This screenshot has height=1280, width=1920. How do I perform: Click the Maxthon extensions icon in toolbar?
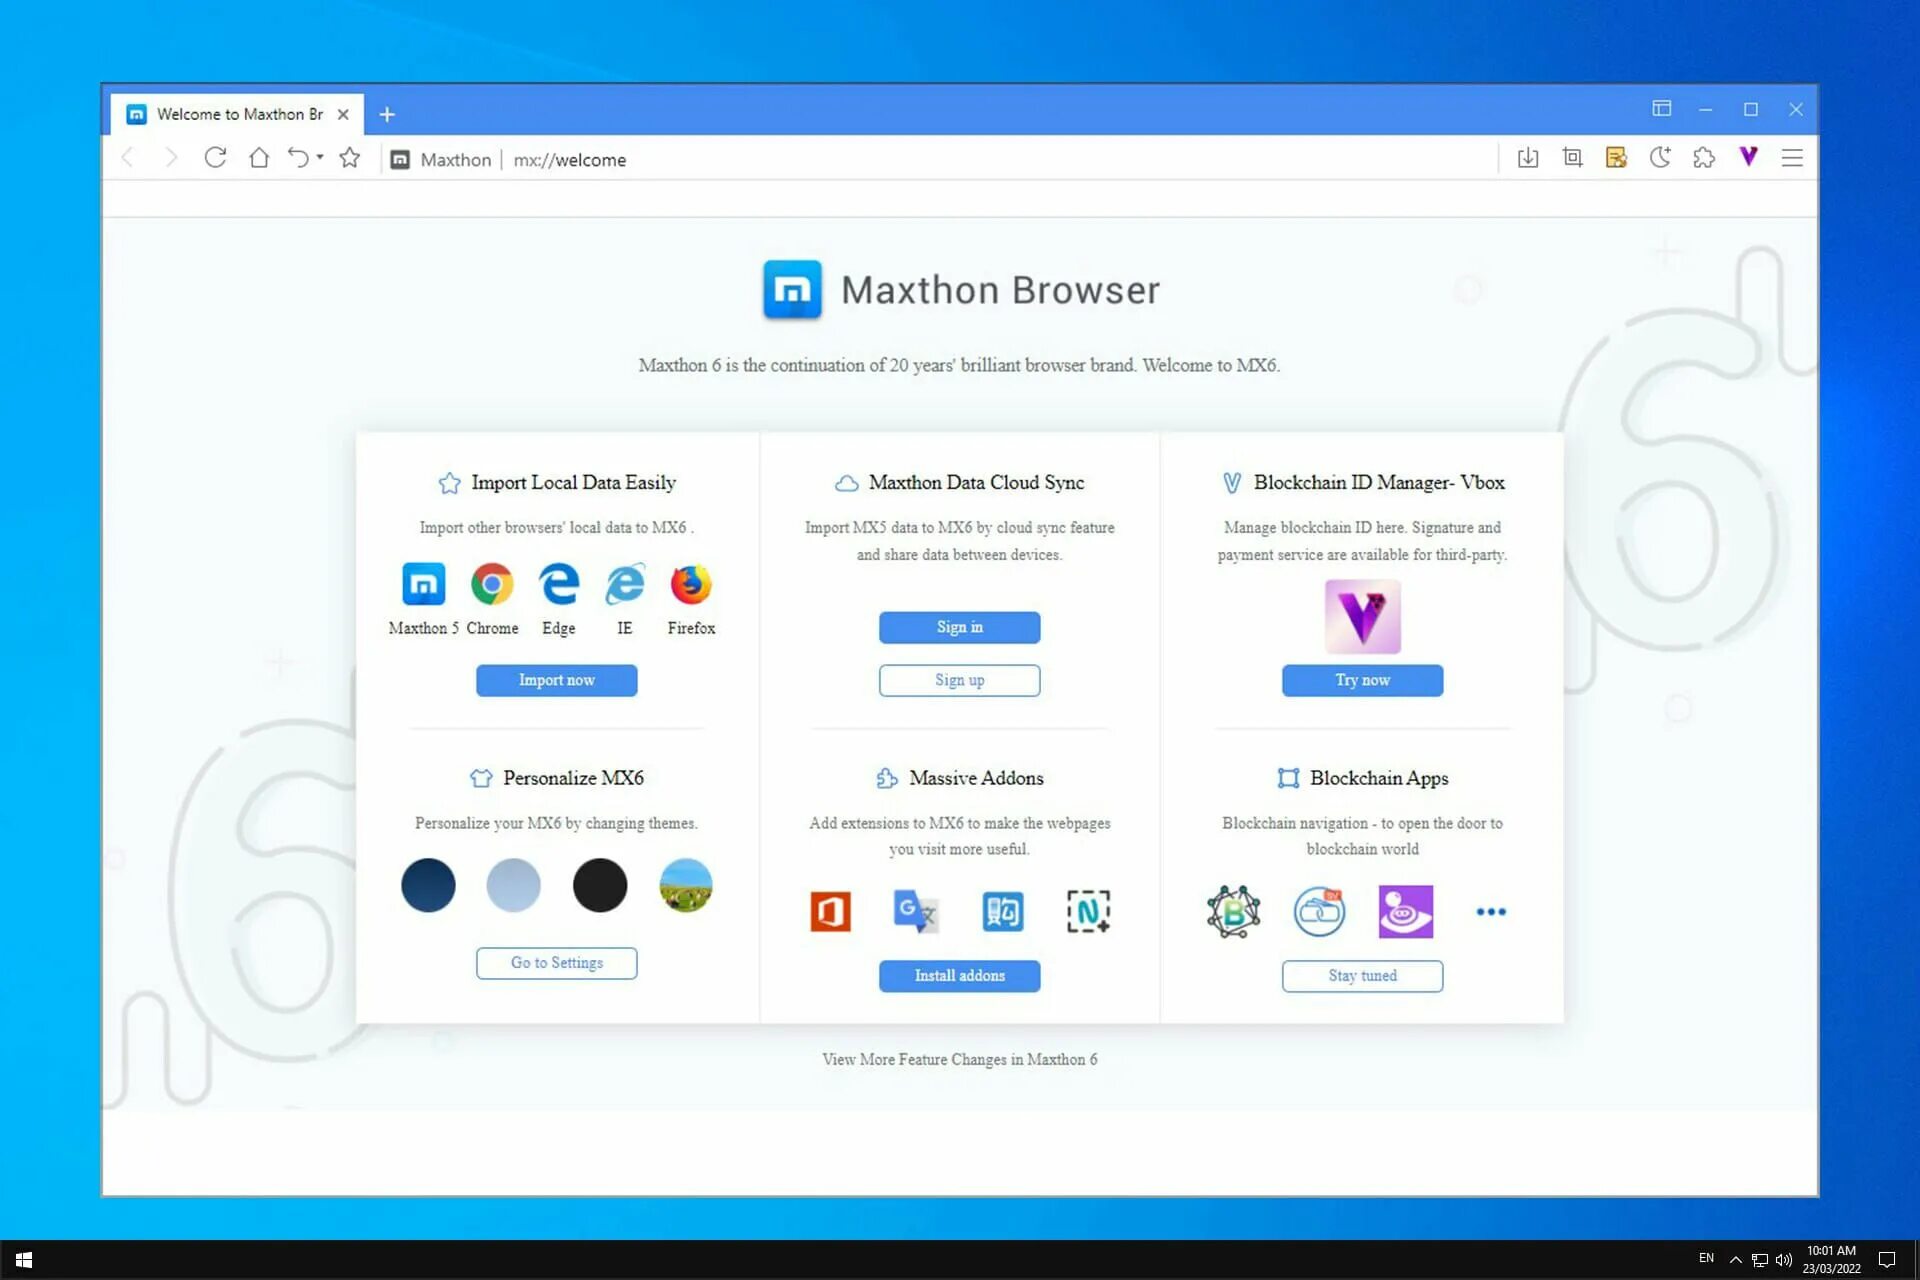(1704, 157)
